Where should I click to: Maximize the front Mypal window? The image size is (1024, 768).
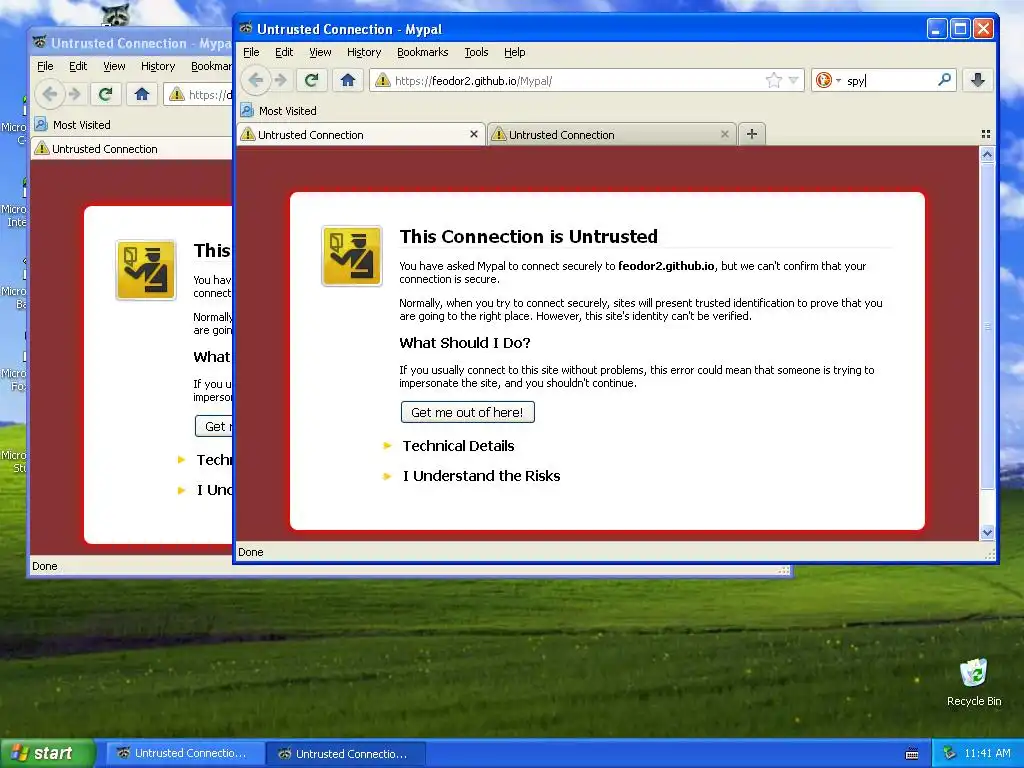click(960, 29)
